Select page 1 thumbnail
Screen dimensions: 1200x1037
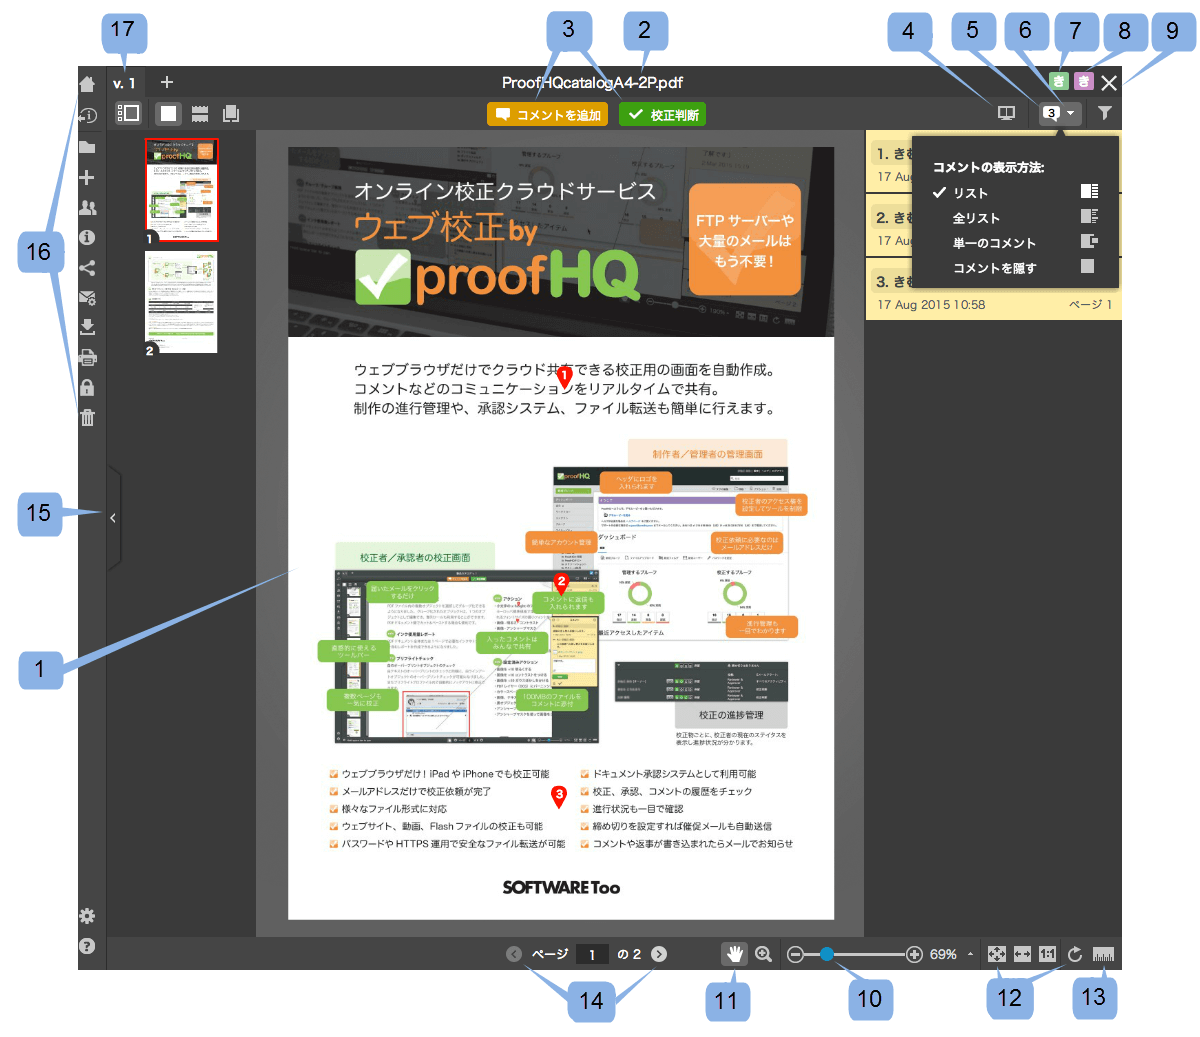pos(182,190)
